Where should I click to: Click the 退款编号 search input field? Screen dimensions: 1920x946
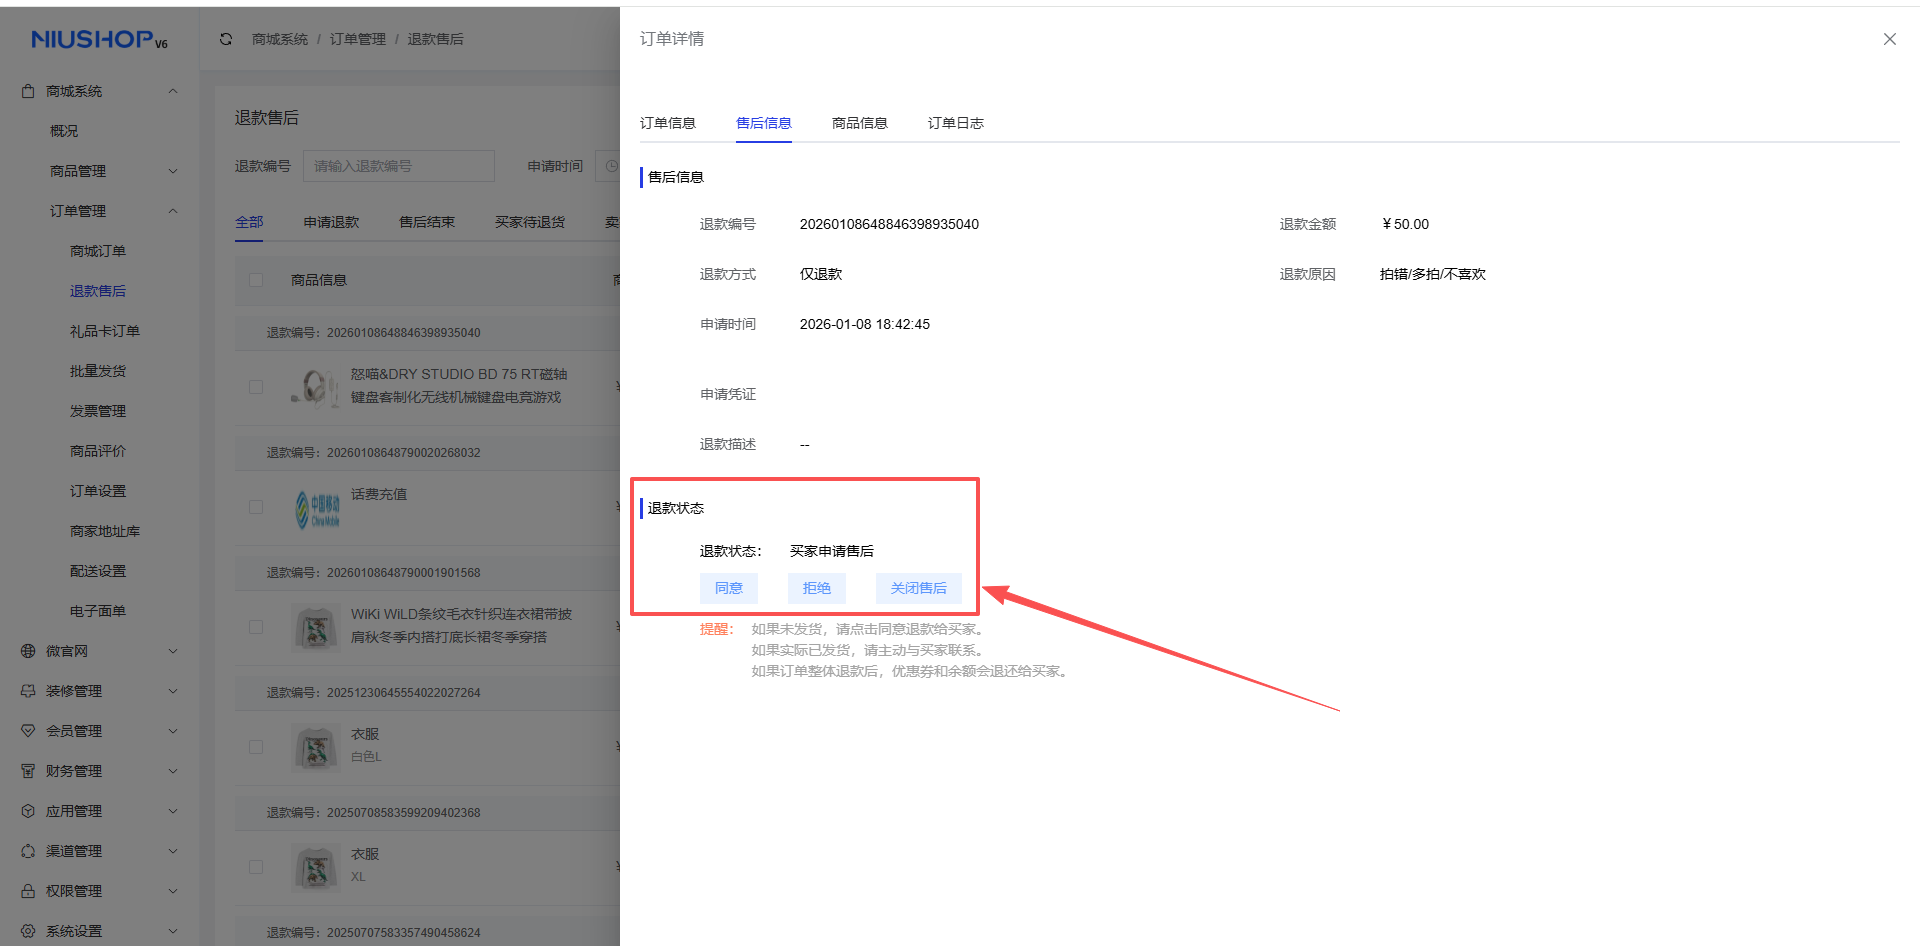coord(398,166)
